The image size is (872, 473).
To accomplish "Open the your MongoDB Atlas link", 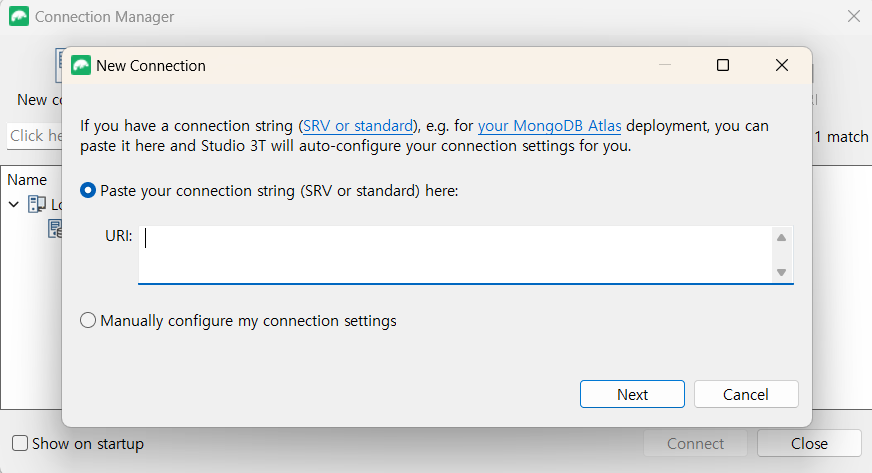I will [x=549, y=126].
